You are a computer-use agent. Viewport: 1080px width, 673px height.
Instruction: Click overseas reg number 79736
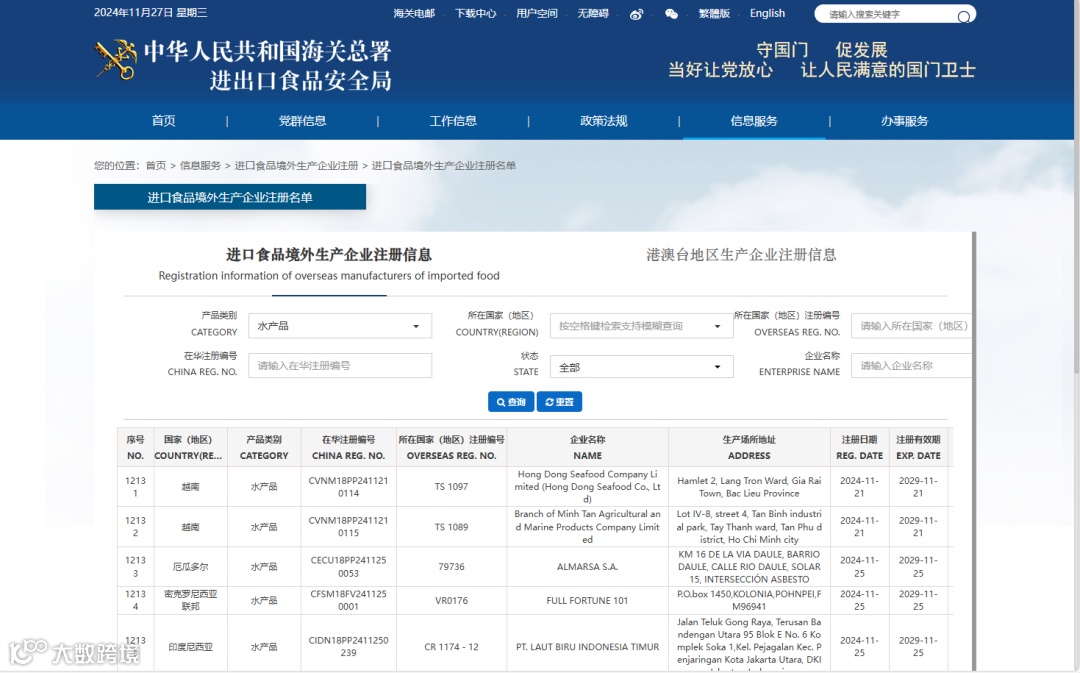451,567
